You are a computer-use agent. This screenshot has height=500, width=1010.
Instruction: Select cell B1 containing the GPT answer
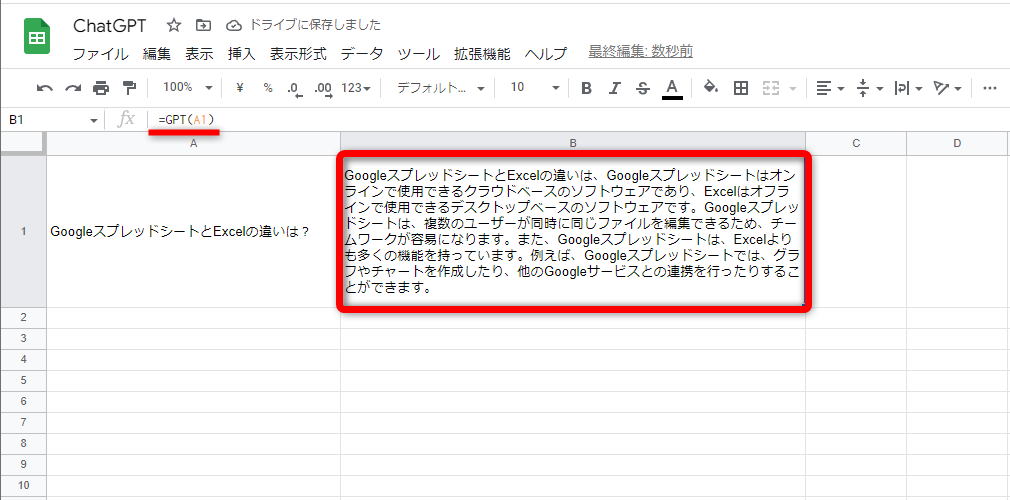573,231
